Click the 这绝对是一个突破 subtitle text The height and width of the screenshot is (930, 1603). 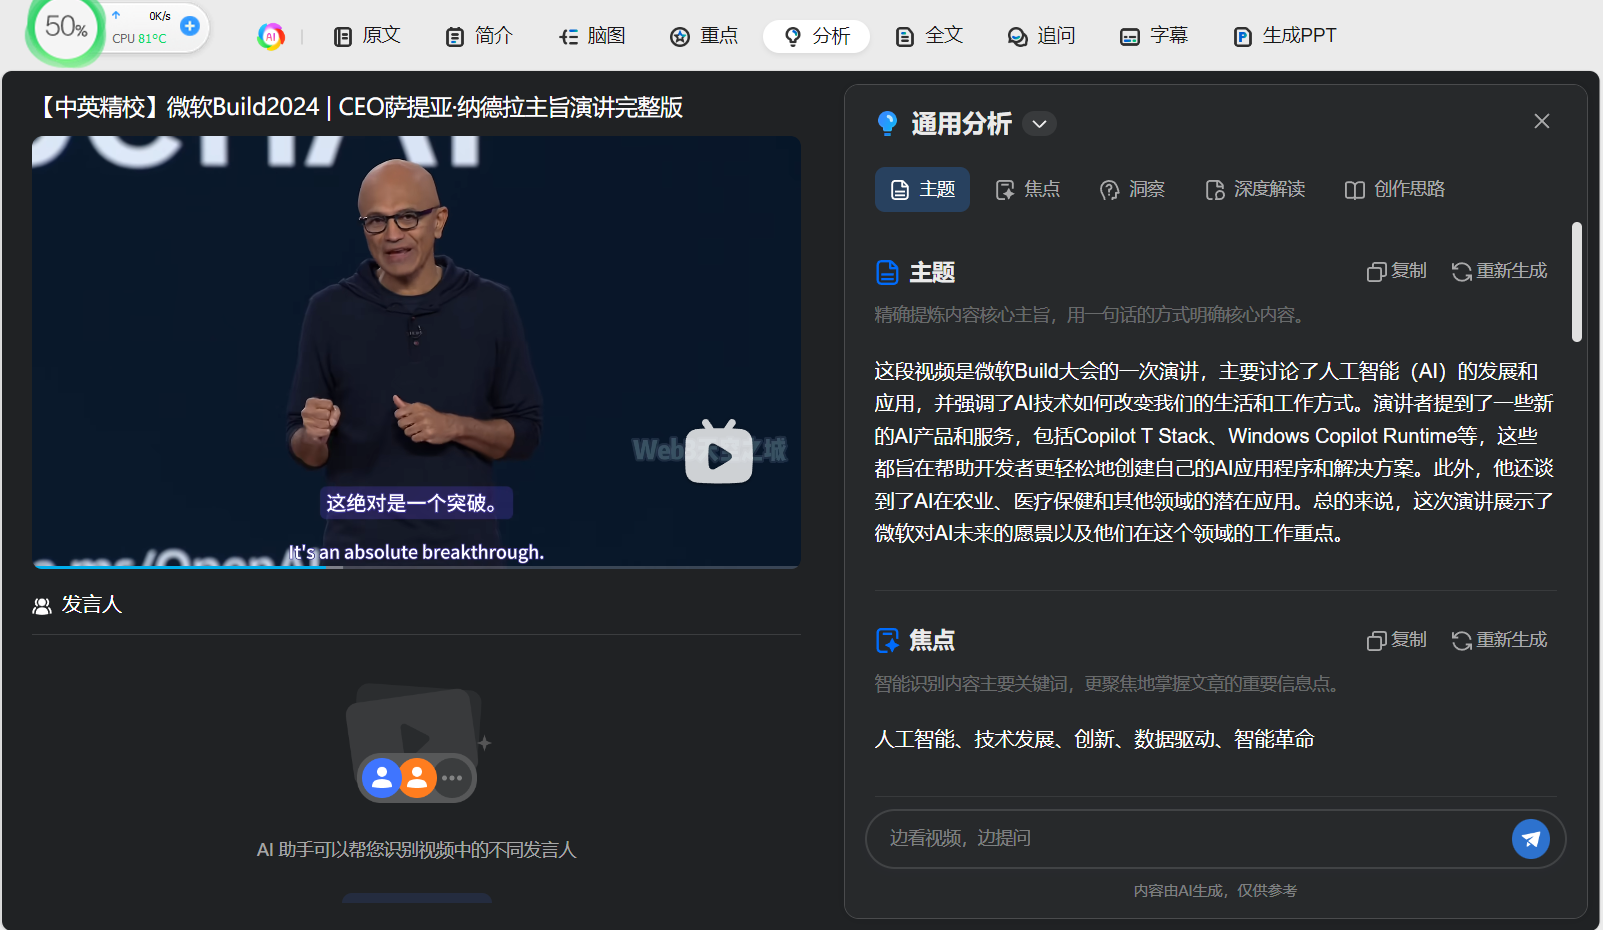click(416, 503)
